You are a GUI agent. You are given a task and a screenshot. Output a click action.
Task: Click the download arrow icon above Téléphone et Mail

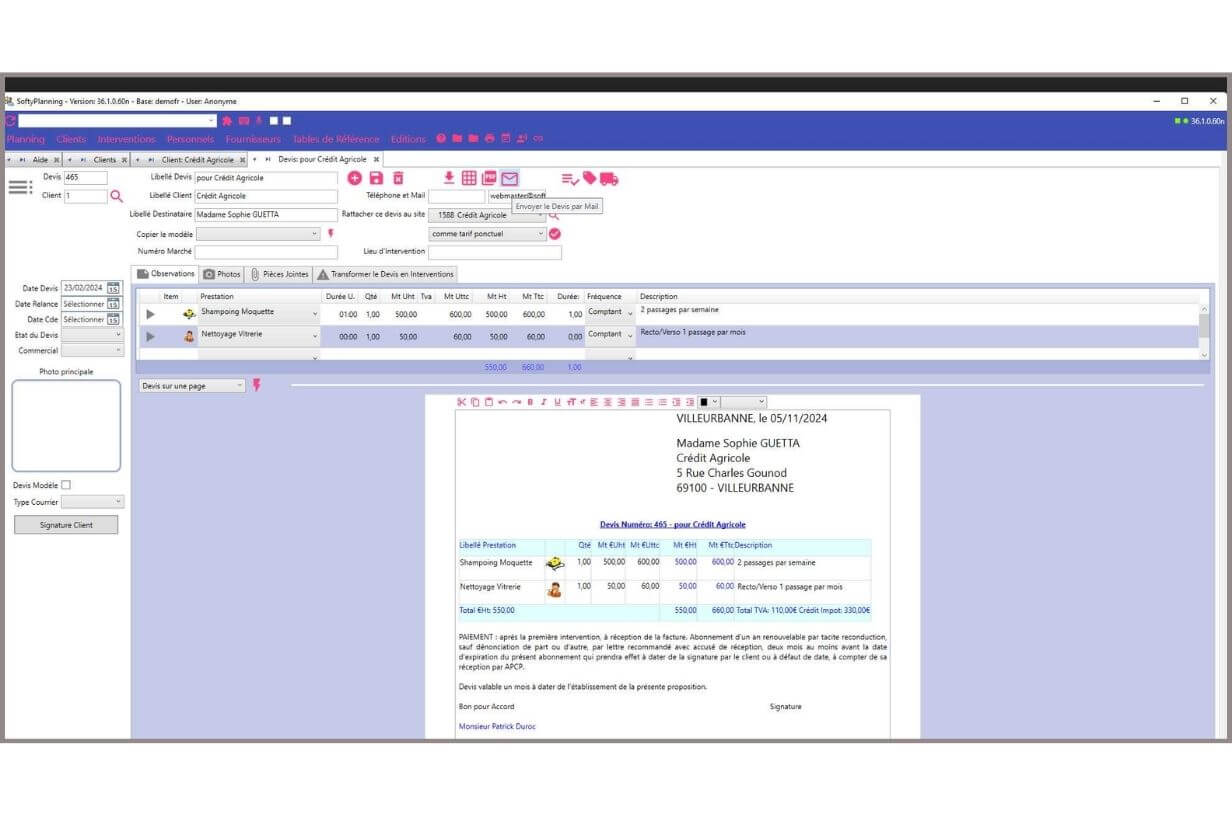449,178
